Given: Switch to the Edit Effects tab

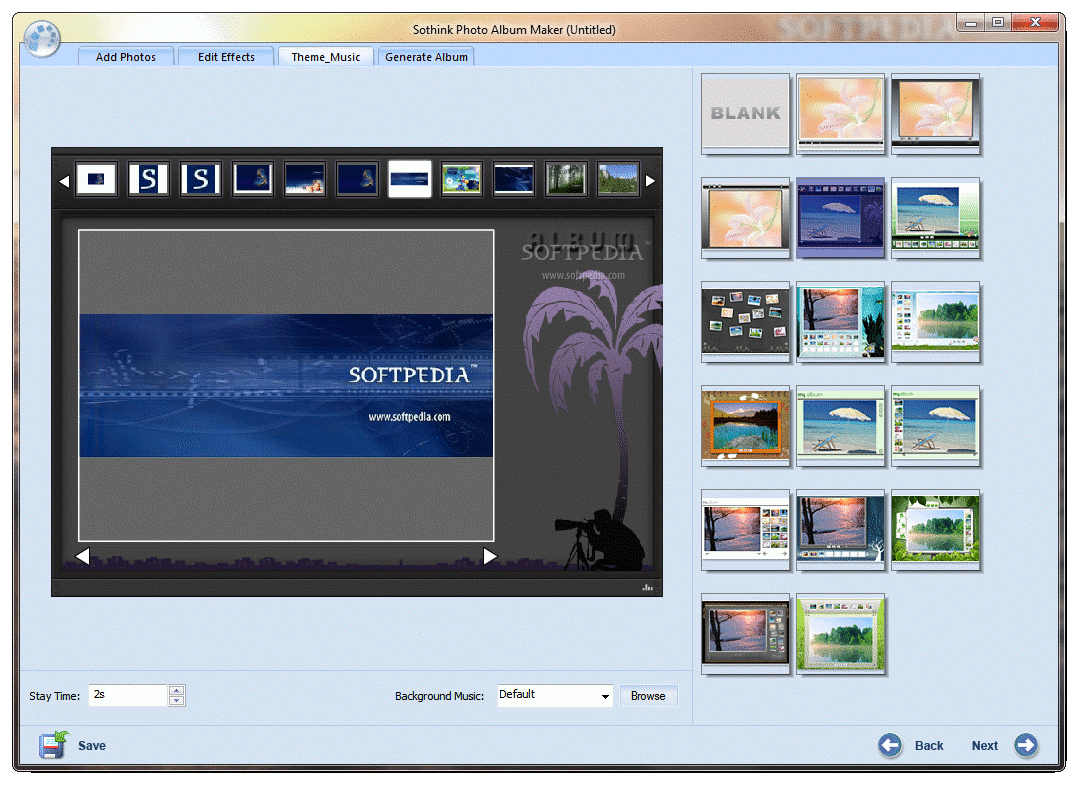Looking at the screenshot, I should [226, 57].
